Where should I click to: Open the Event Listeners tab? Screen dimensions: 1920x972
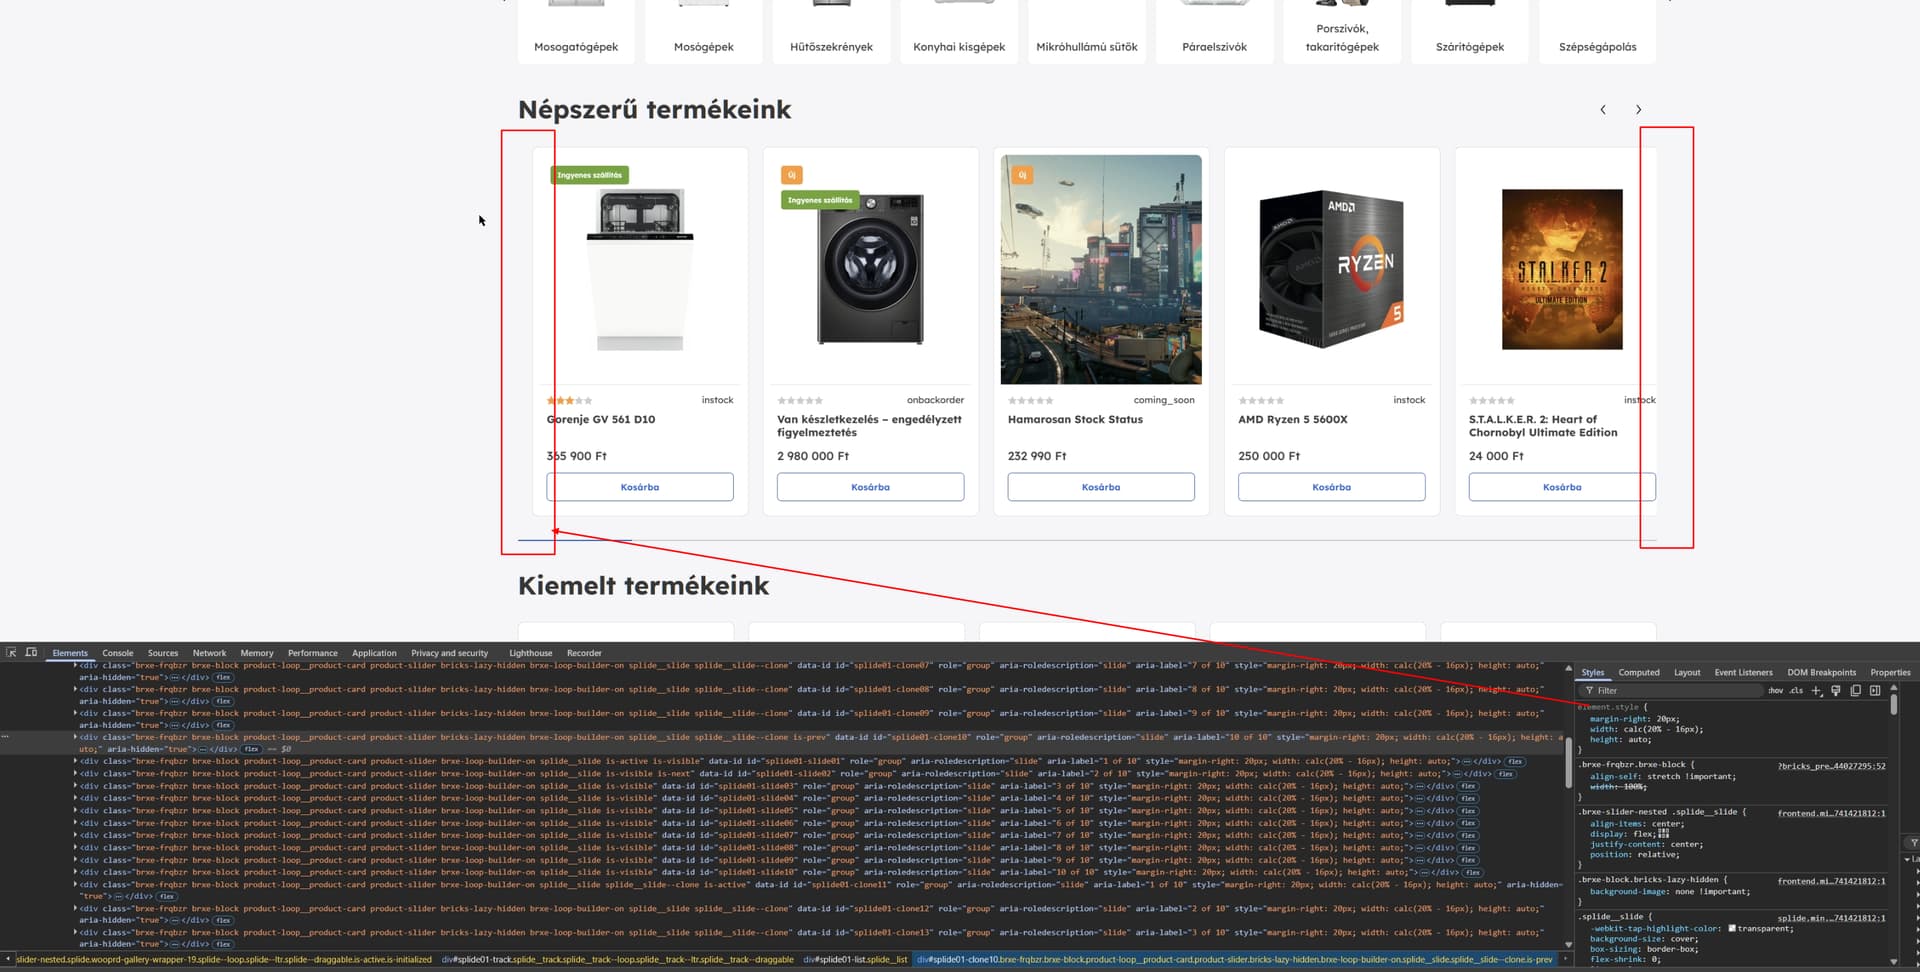[1743, 672]
